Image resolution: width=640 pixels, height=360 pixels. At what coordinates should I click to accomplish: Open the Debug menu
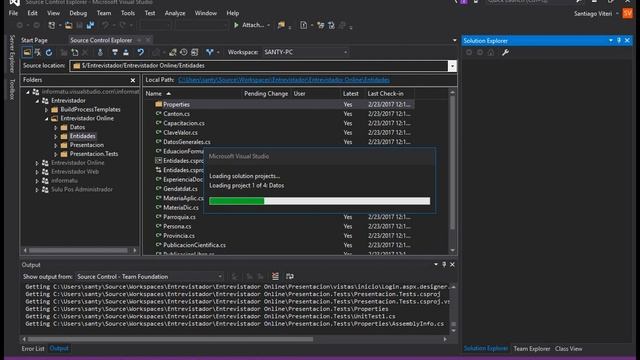tap(78, 13)
